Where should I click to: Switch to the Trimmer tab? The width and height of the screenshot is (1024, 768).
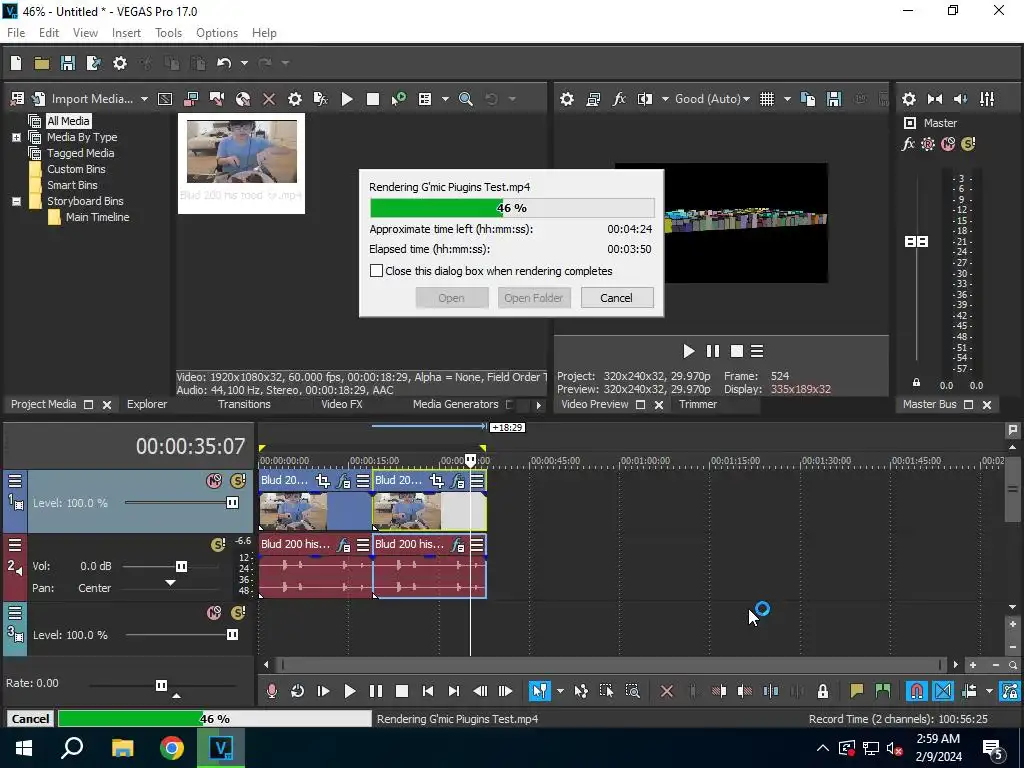pos(698,404)
